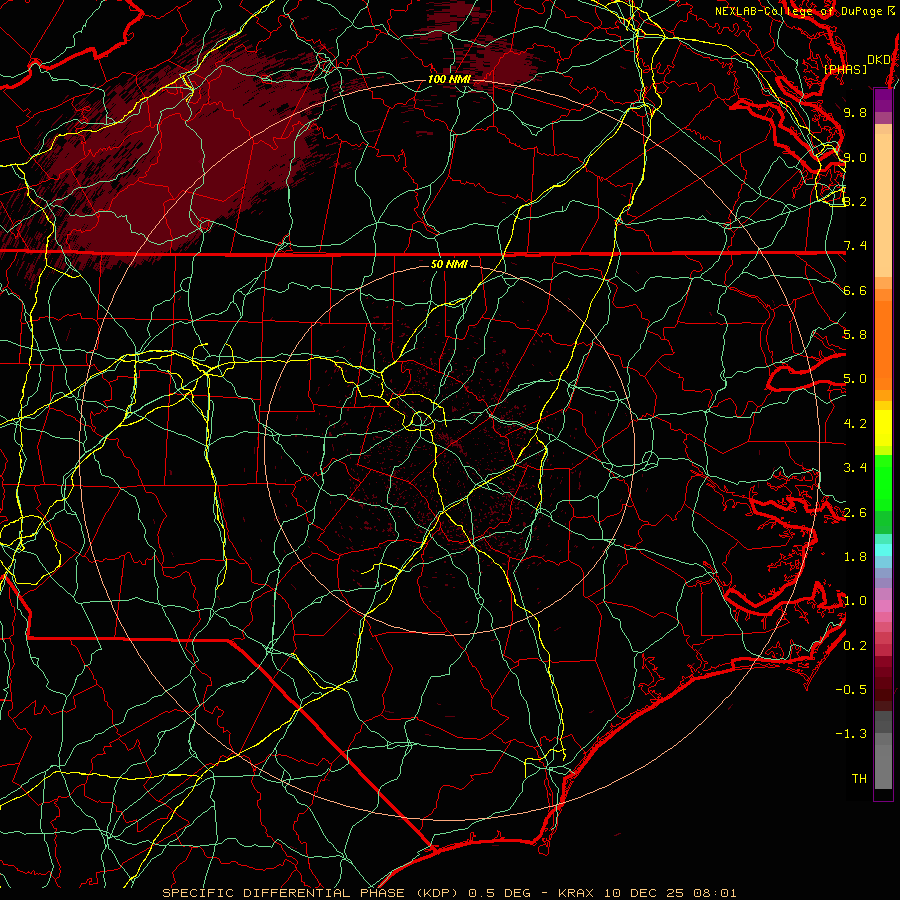The height and width of the screenshot is (900, 900).
Task: Select the 5.8 legend value
Action: pos(855,335)
